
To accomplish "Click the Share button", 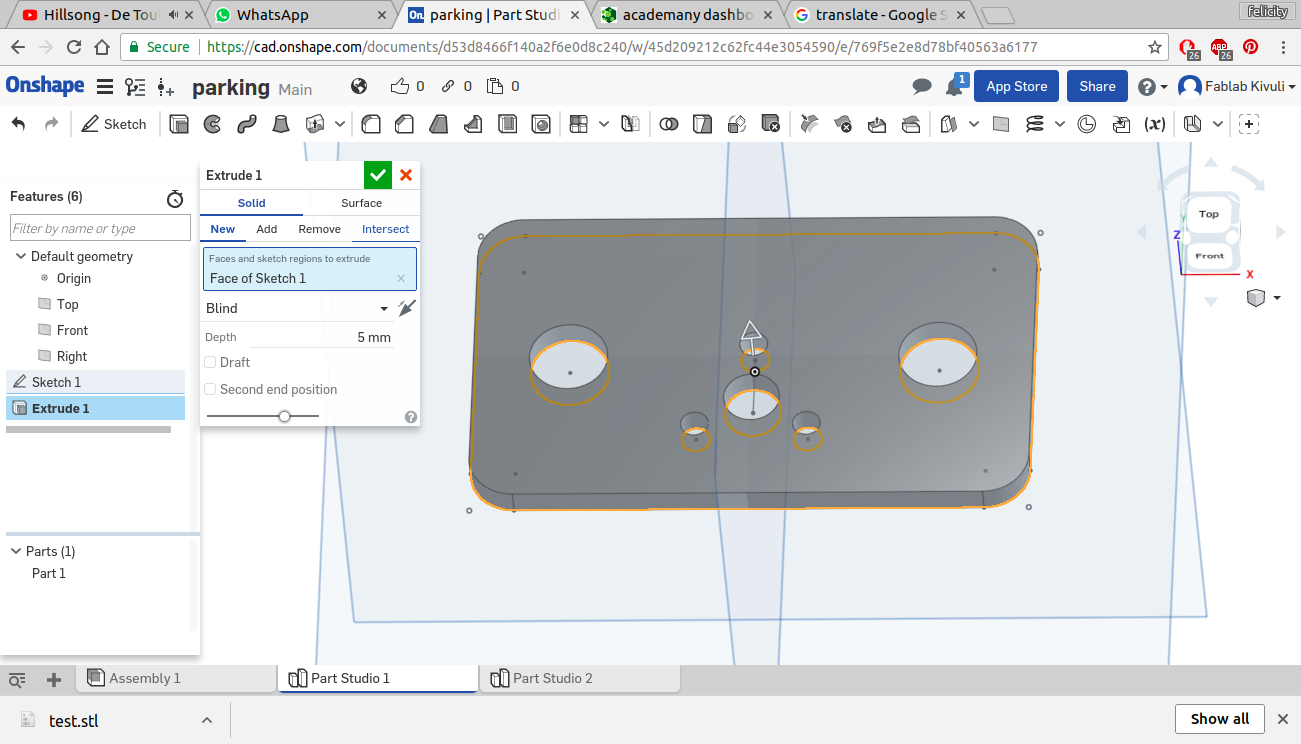I will (1097, 86).
